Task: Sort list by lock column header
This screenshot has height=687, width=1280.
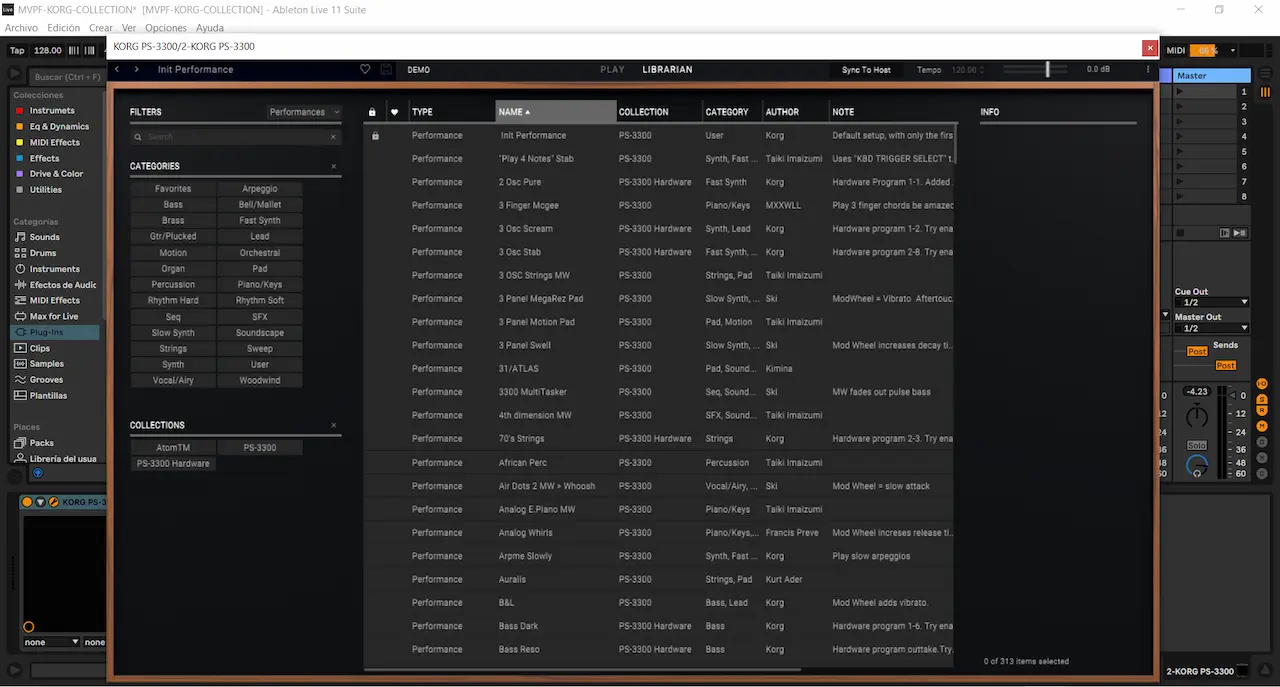Action: (372, 112)
